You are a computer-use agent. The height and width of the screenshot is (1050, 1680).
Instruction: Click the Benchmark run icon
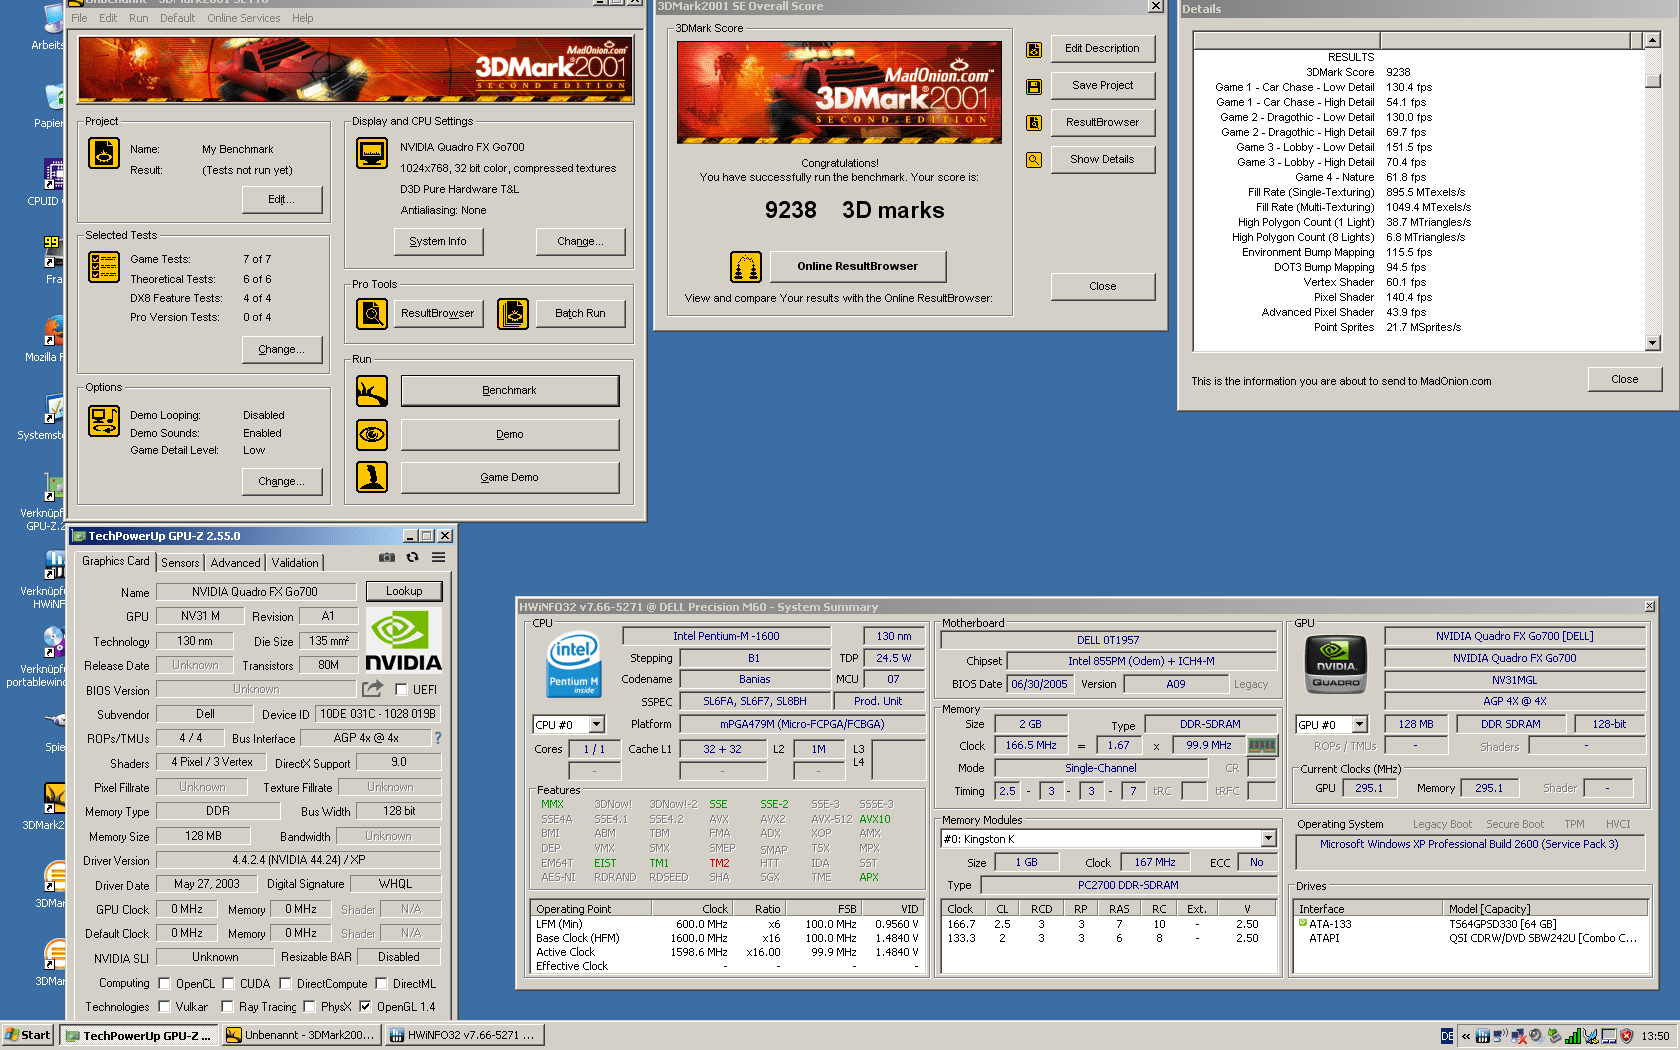click(x=372, y=391)
